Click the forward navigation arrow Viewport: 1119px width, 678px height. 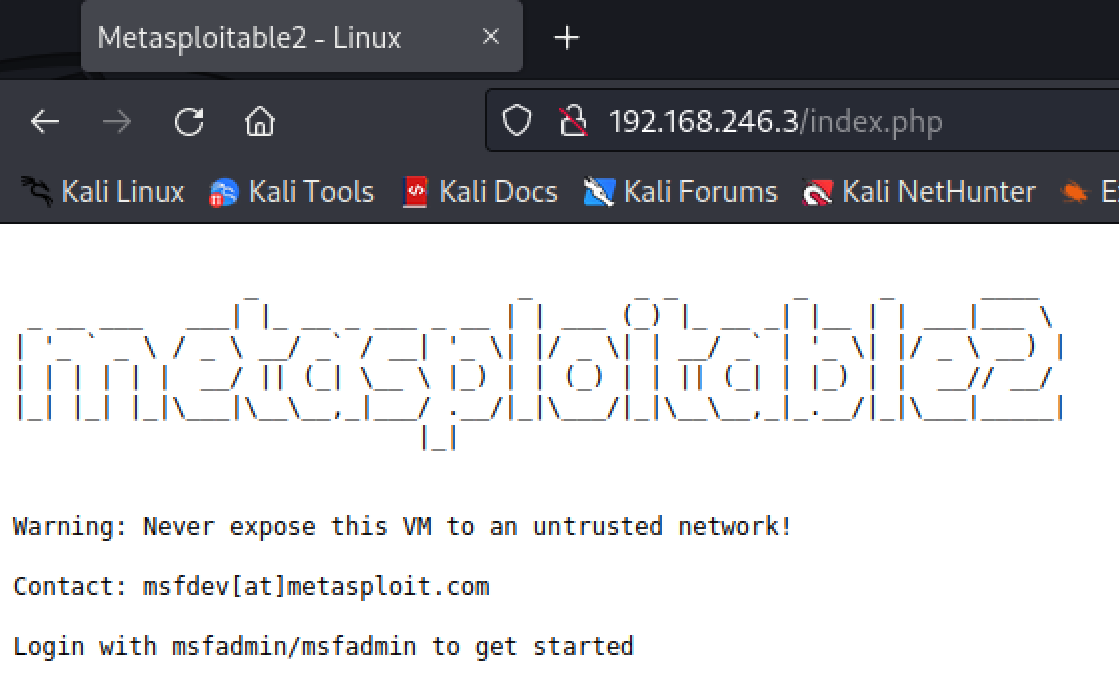click(117, 122)
